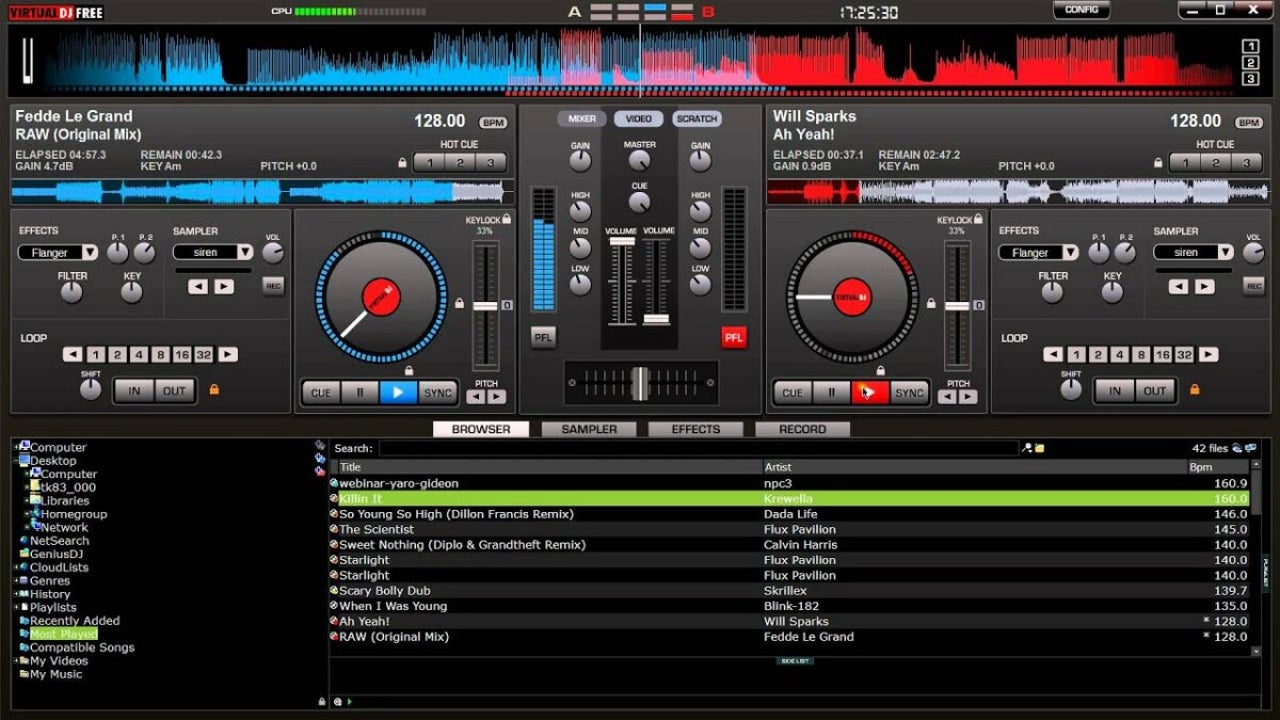The image size is (1280, 720).
Task: Activate SYNC on right deck
Action: pos(907,392)
